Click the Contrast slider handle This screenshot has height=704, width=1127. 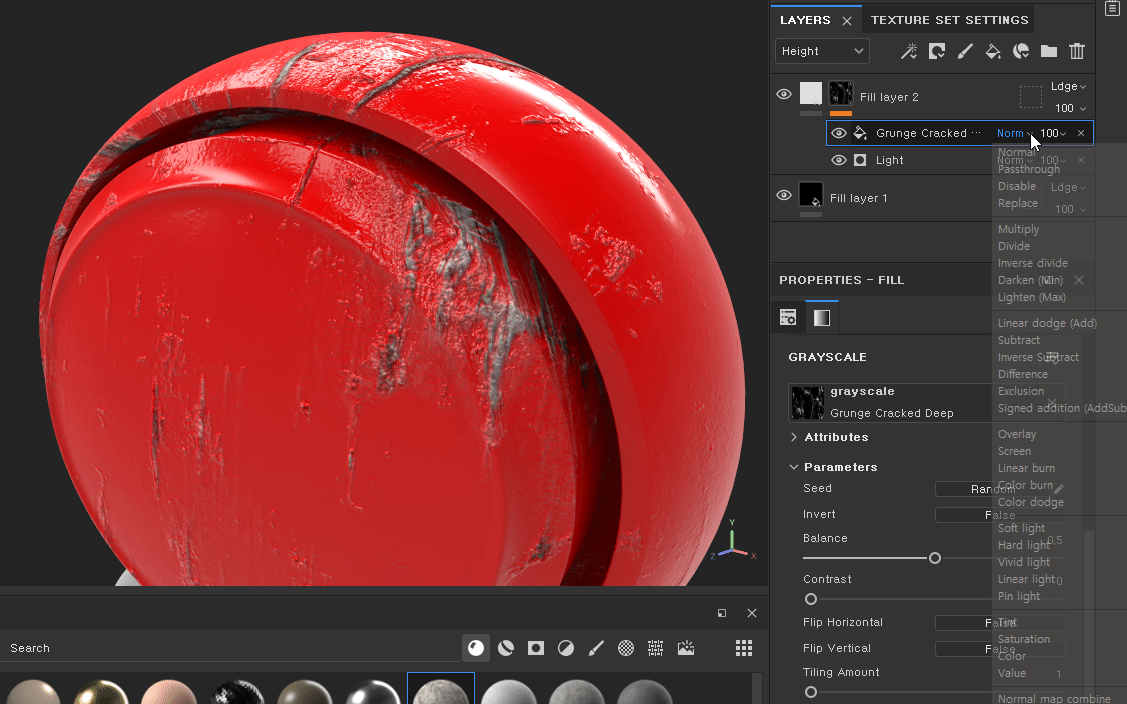tap(811, 599)
